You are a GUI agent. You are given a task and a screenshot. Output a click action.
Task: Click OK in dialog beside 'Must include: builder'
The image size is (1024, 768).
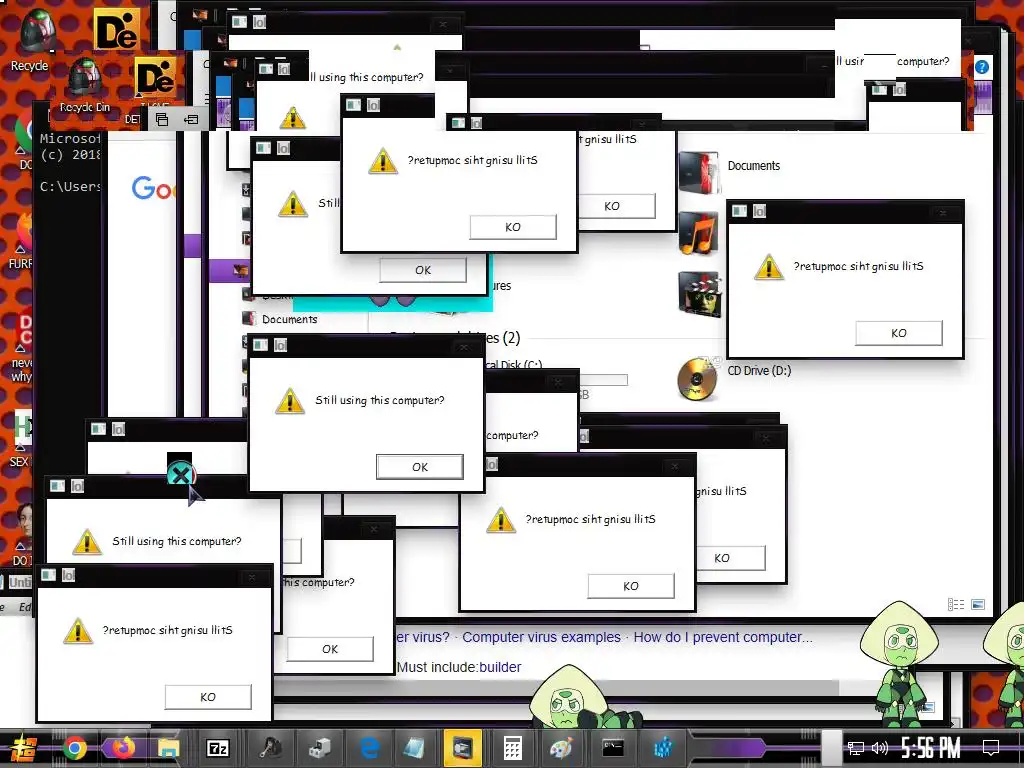pyautogui.click(x=330, y=649)
